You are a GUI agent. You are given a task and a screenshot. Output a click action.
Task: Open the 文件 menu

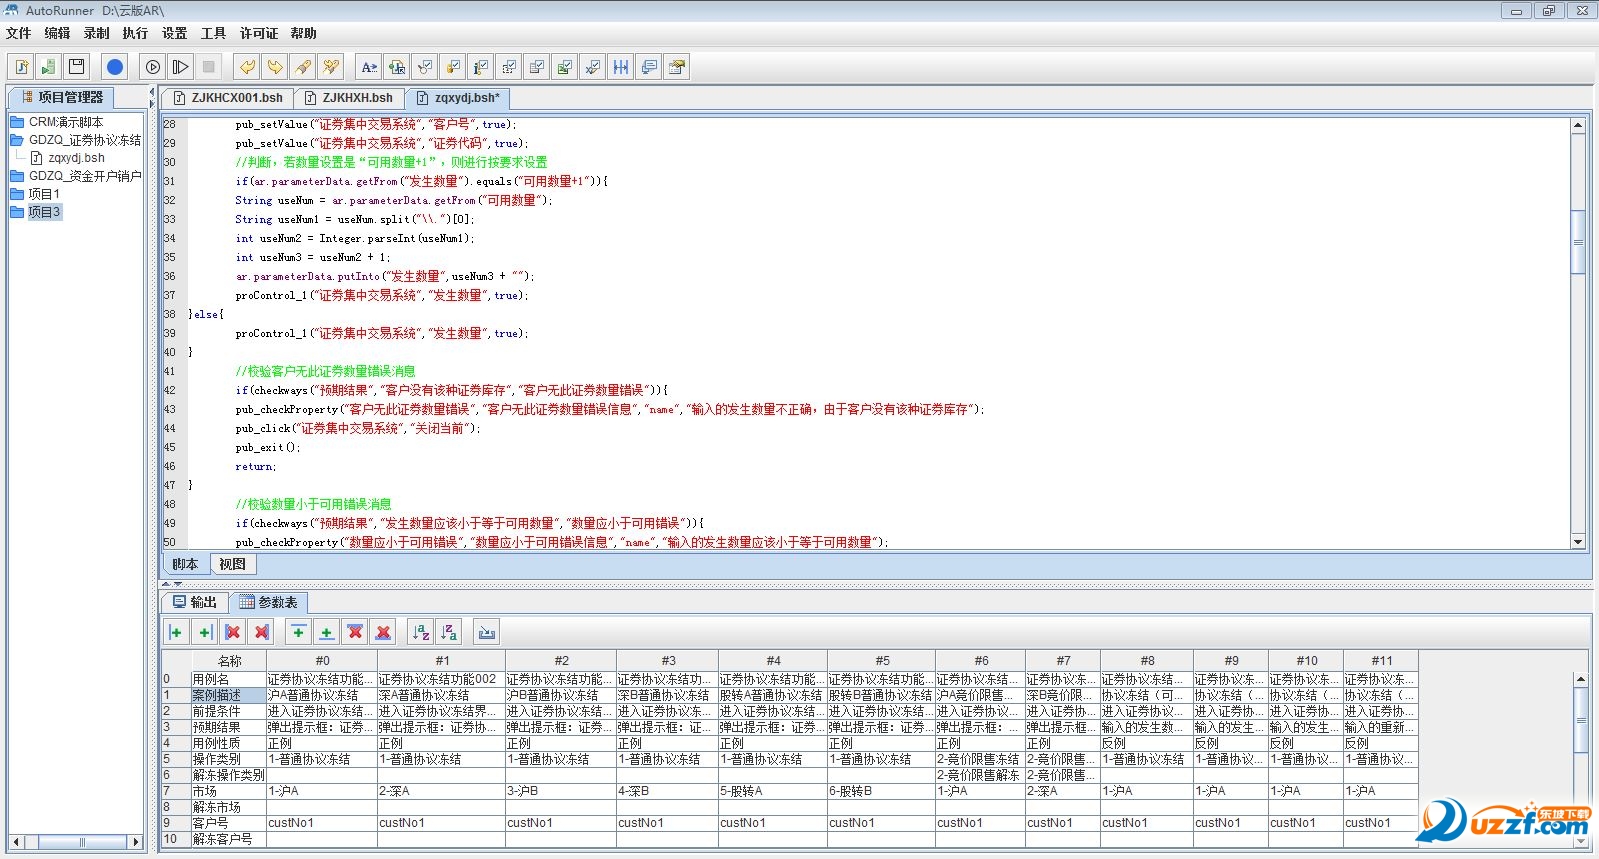point(19,33)
